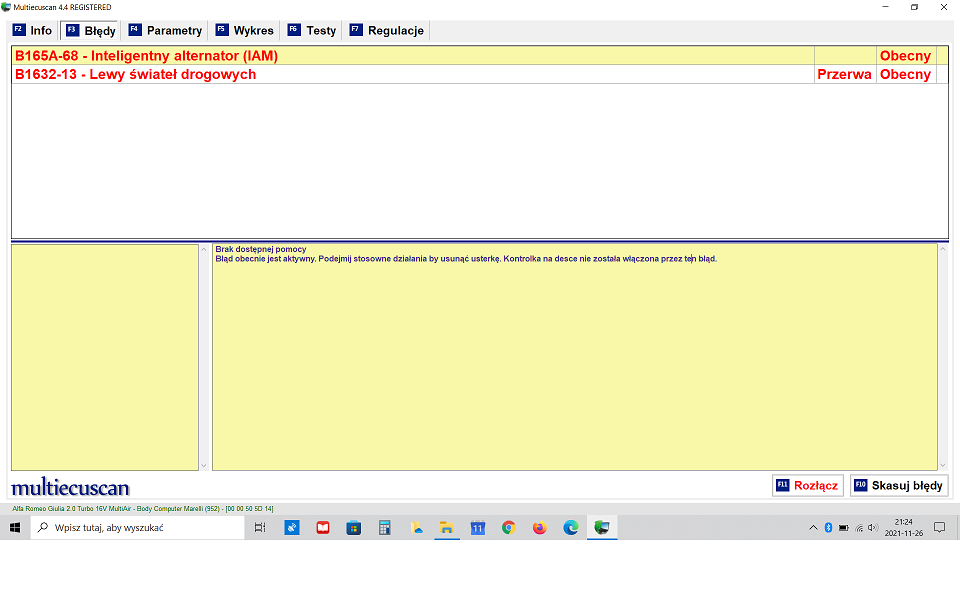This screenshot has height=600, width=960.
Task: Open the Calculator taskbar icon
Action: pyautogui.click(x=384, y=528)
